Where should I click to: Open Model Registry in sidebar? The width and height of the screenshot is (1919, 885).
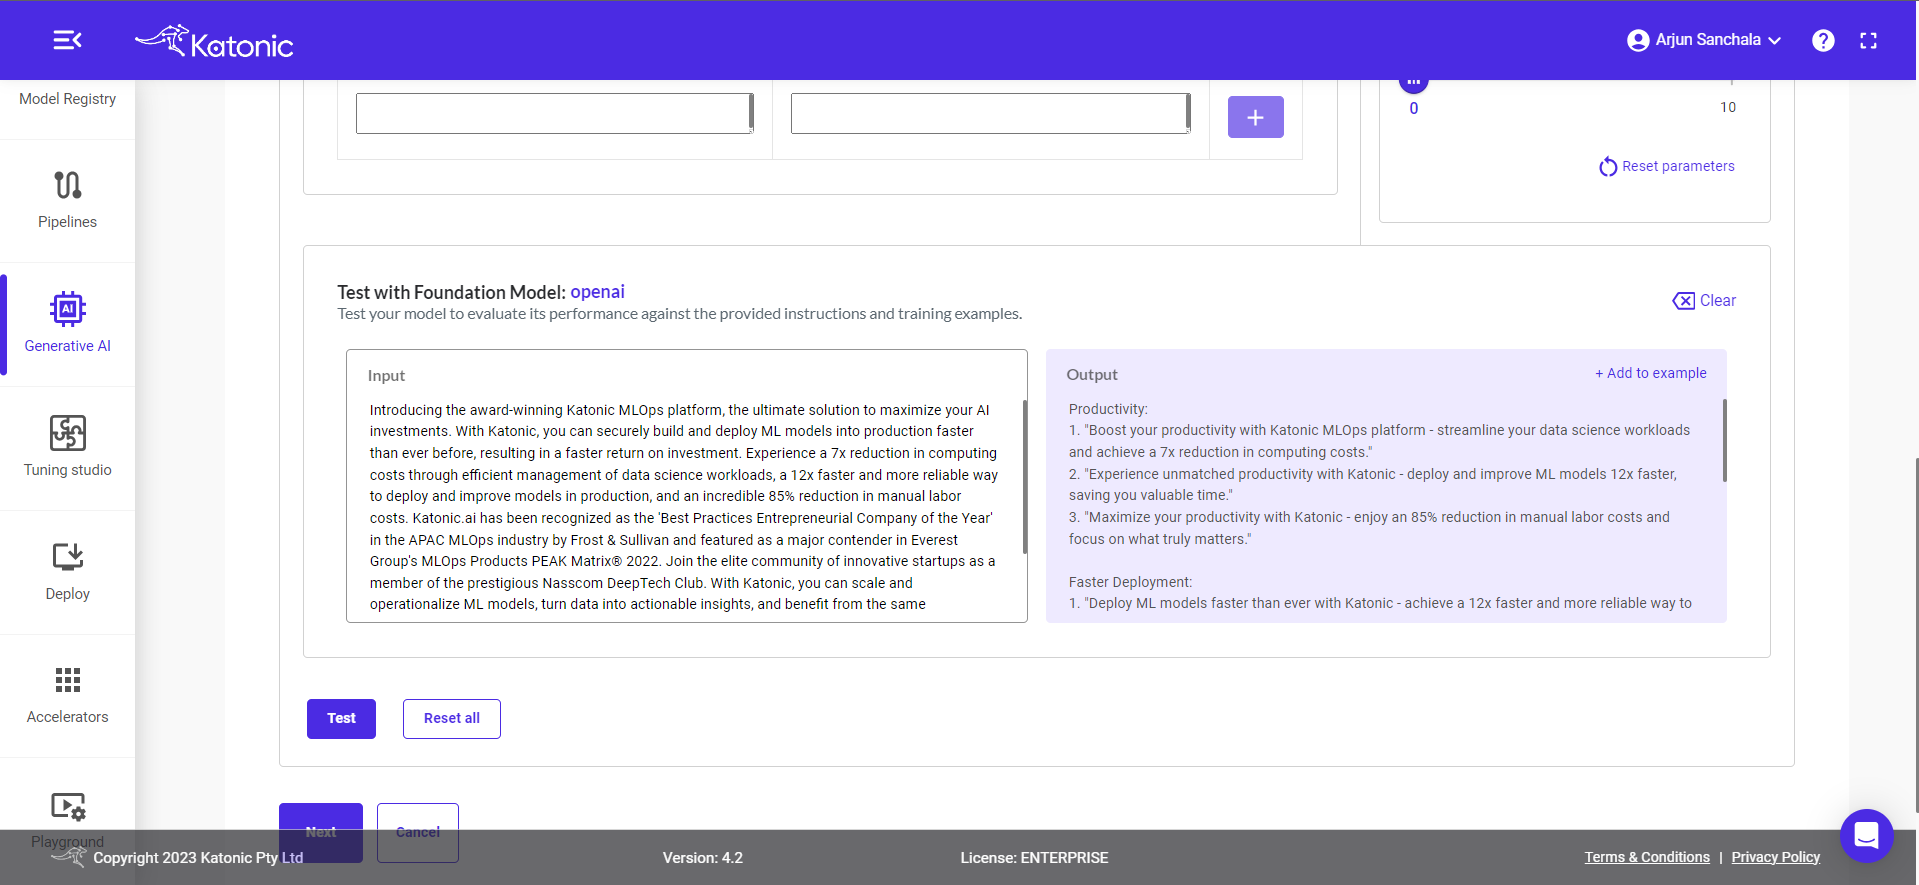click(67, 99)
